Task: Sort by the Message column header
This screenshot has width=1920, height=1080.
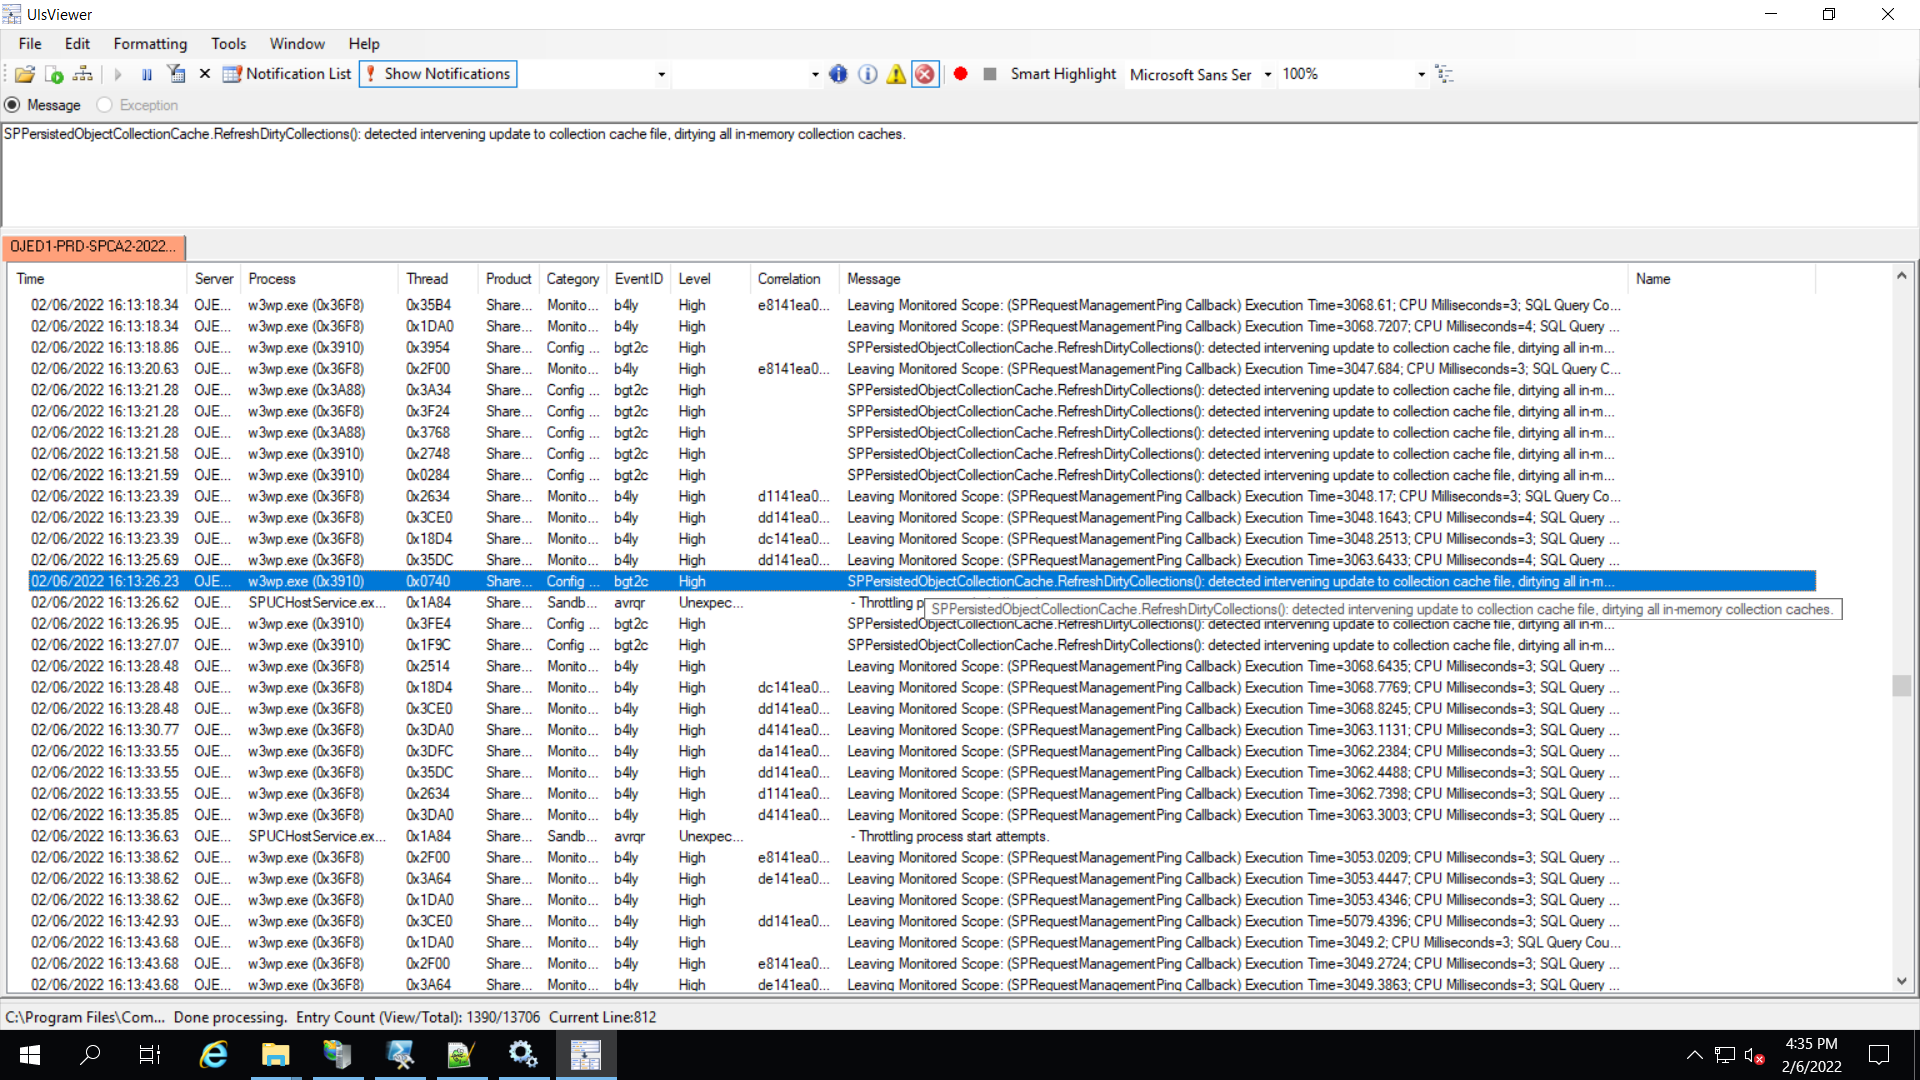Action: click(x=1234, y=279)
